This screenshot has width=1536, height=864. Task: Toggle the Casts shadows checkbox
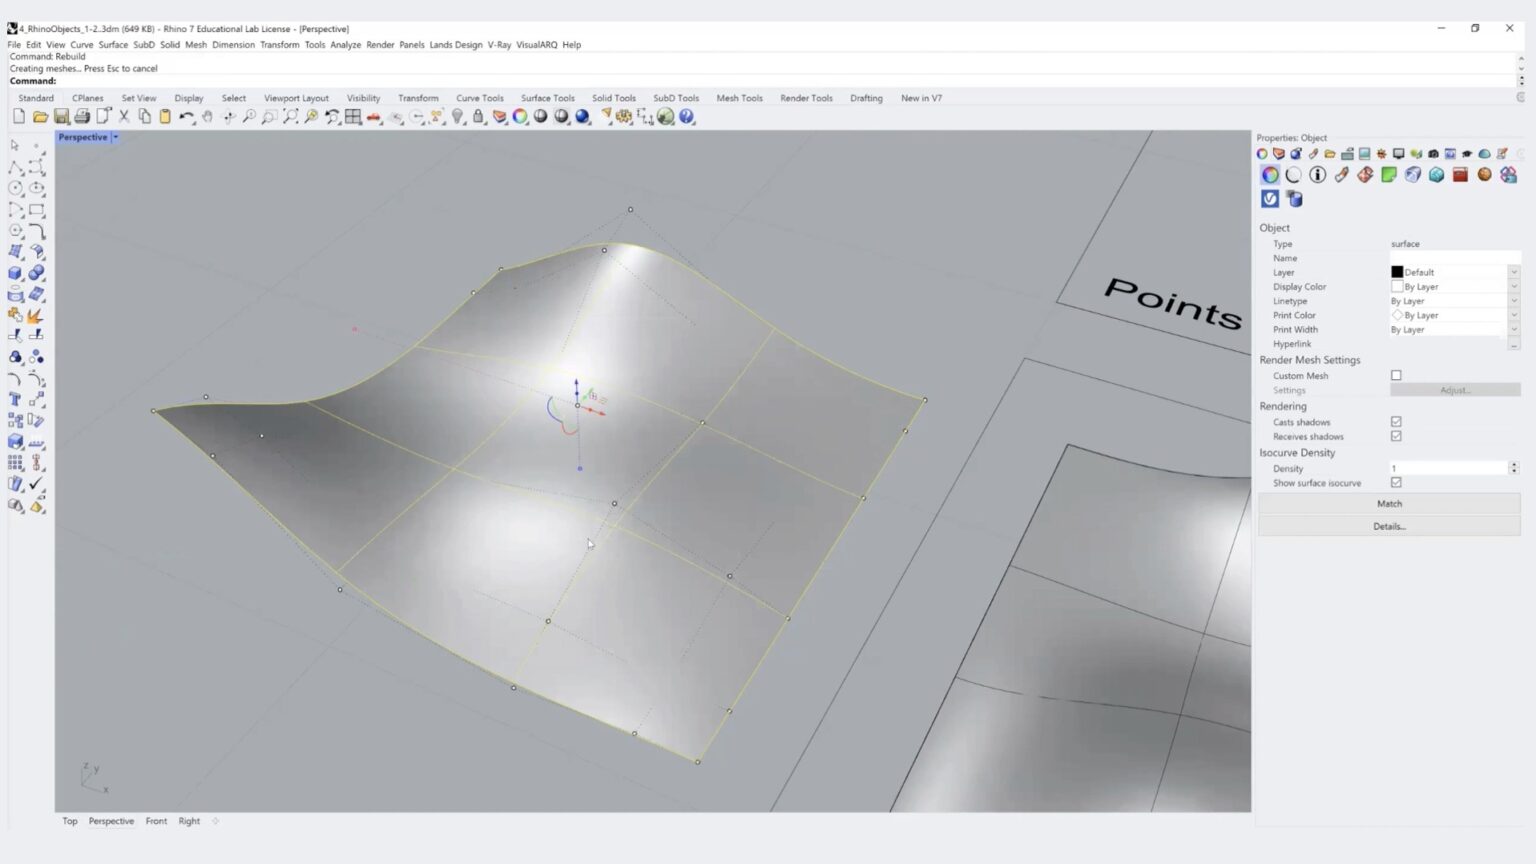[x=1396, y=422]
